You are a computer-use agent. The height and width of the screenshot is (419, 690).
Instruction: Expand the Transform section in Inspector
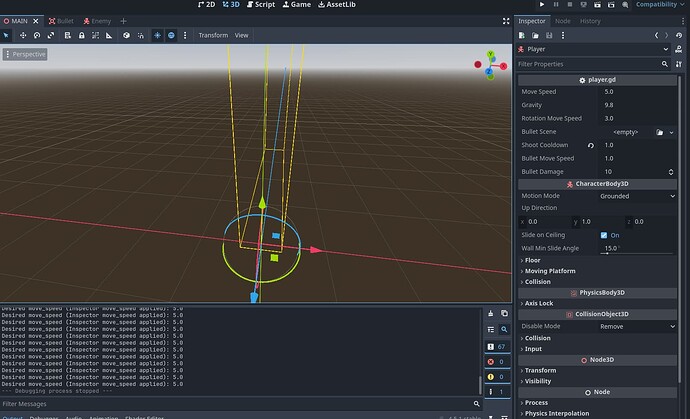[x=540, y=370]
